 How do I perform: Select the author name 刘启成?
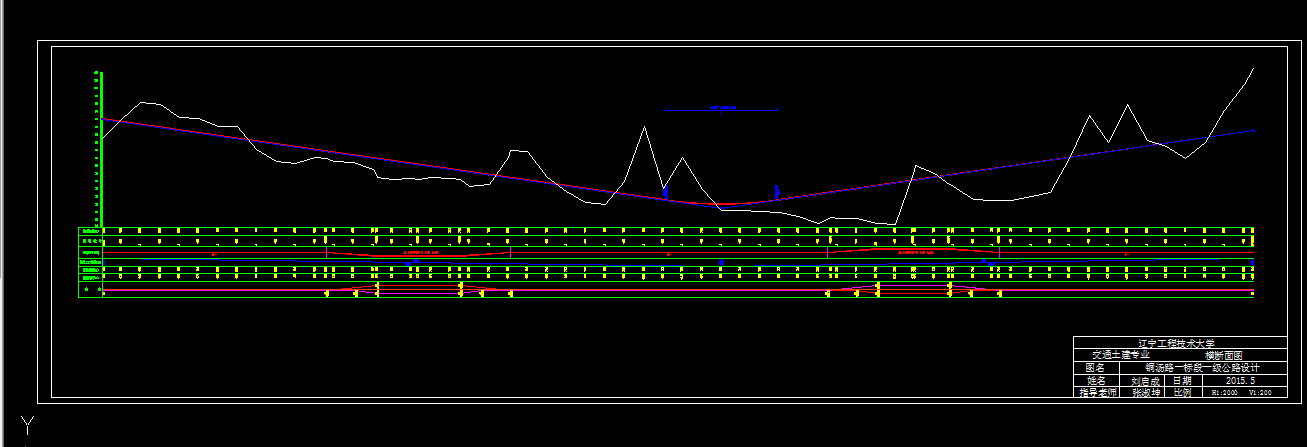point(1144,381)
